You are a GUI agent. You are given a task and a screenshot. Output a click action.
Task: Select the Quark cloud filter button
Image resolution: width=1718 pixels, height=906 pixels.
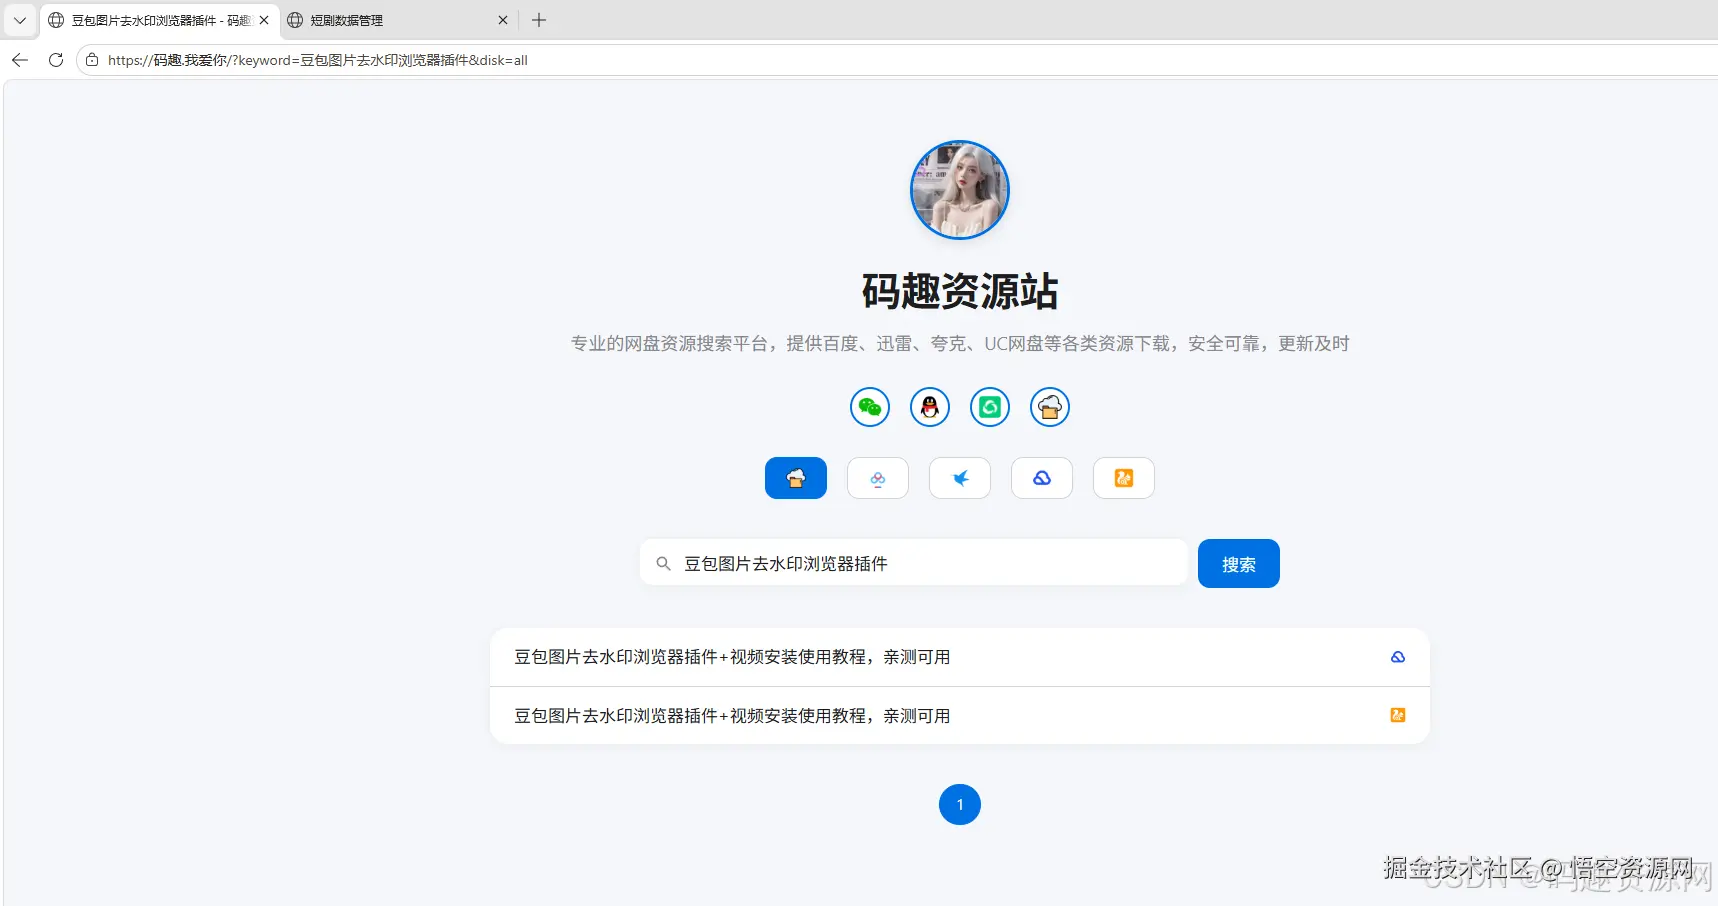pos(1042,478)
